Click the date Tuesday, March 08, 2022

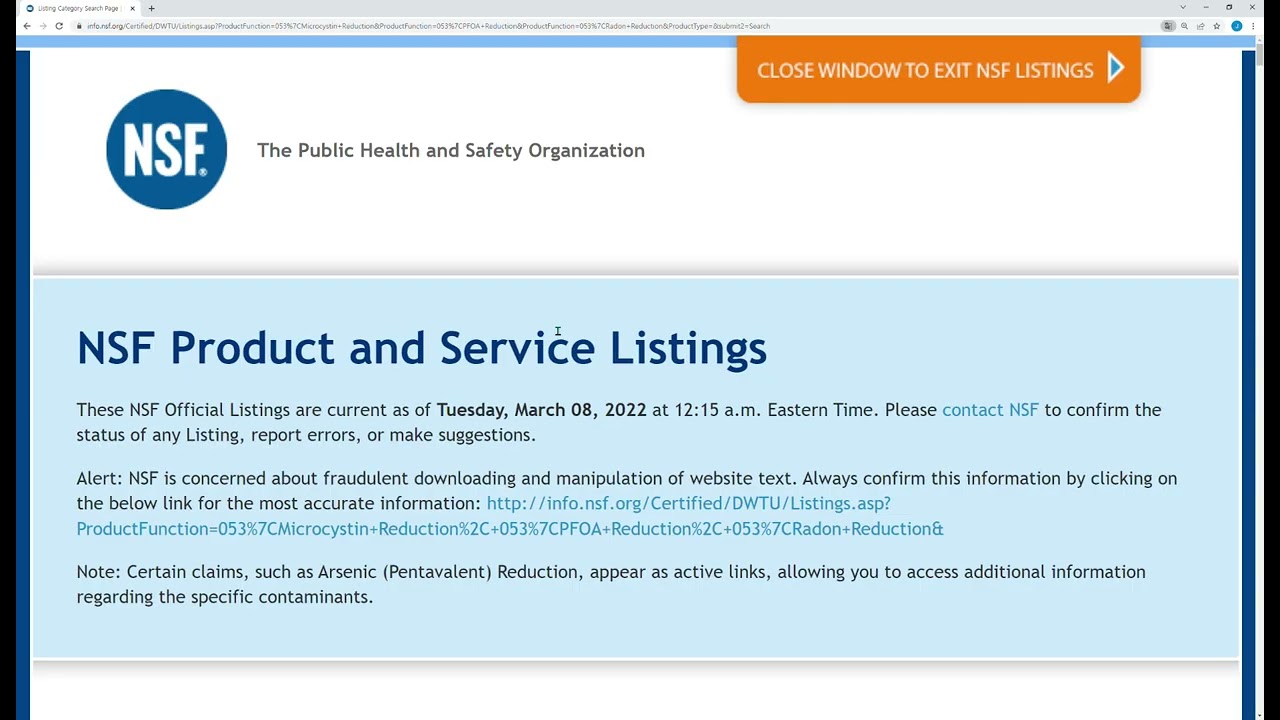pos(542,410)
